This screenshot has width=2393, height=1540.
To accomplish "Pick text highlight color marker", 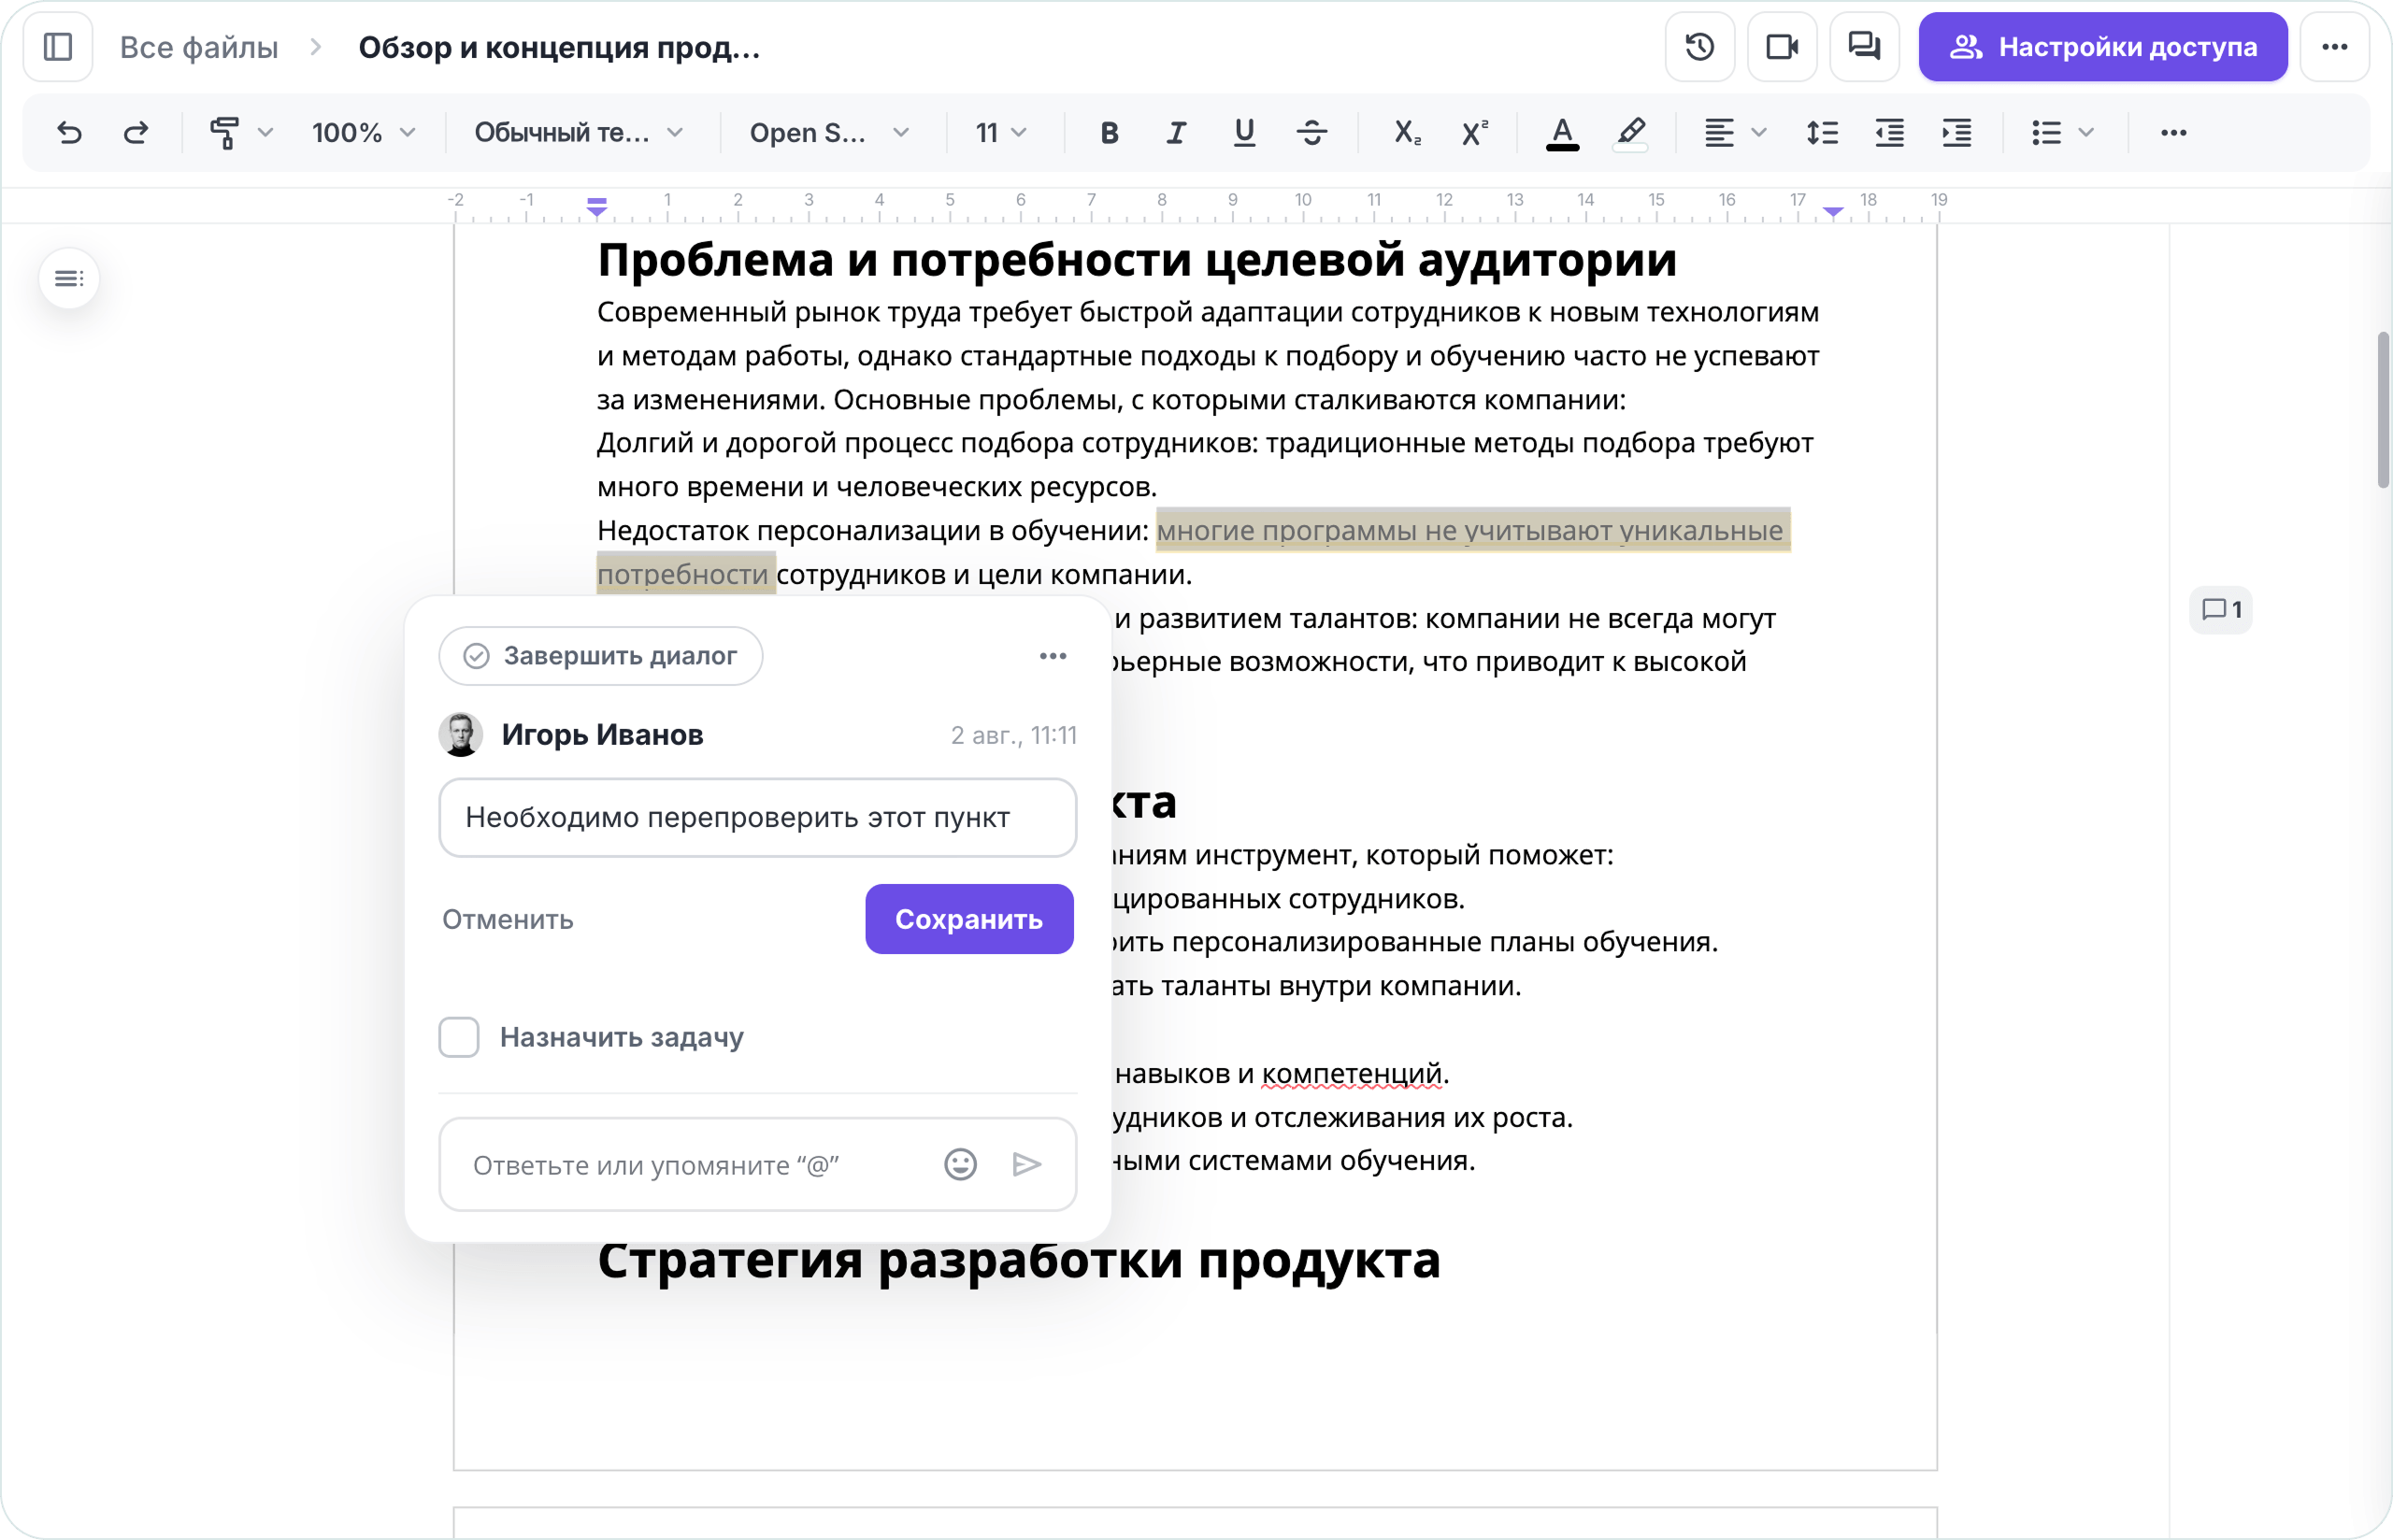I will [x=1630, y=132].
